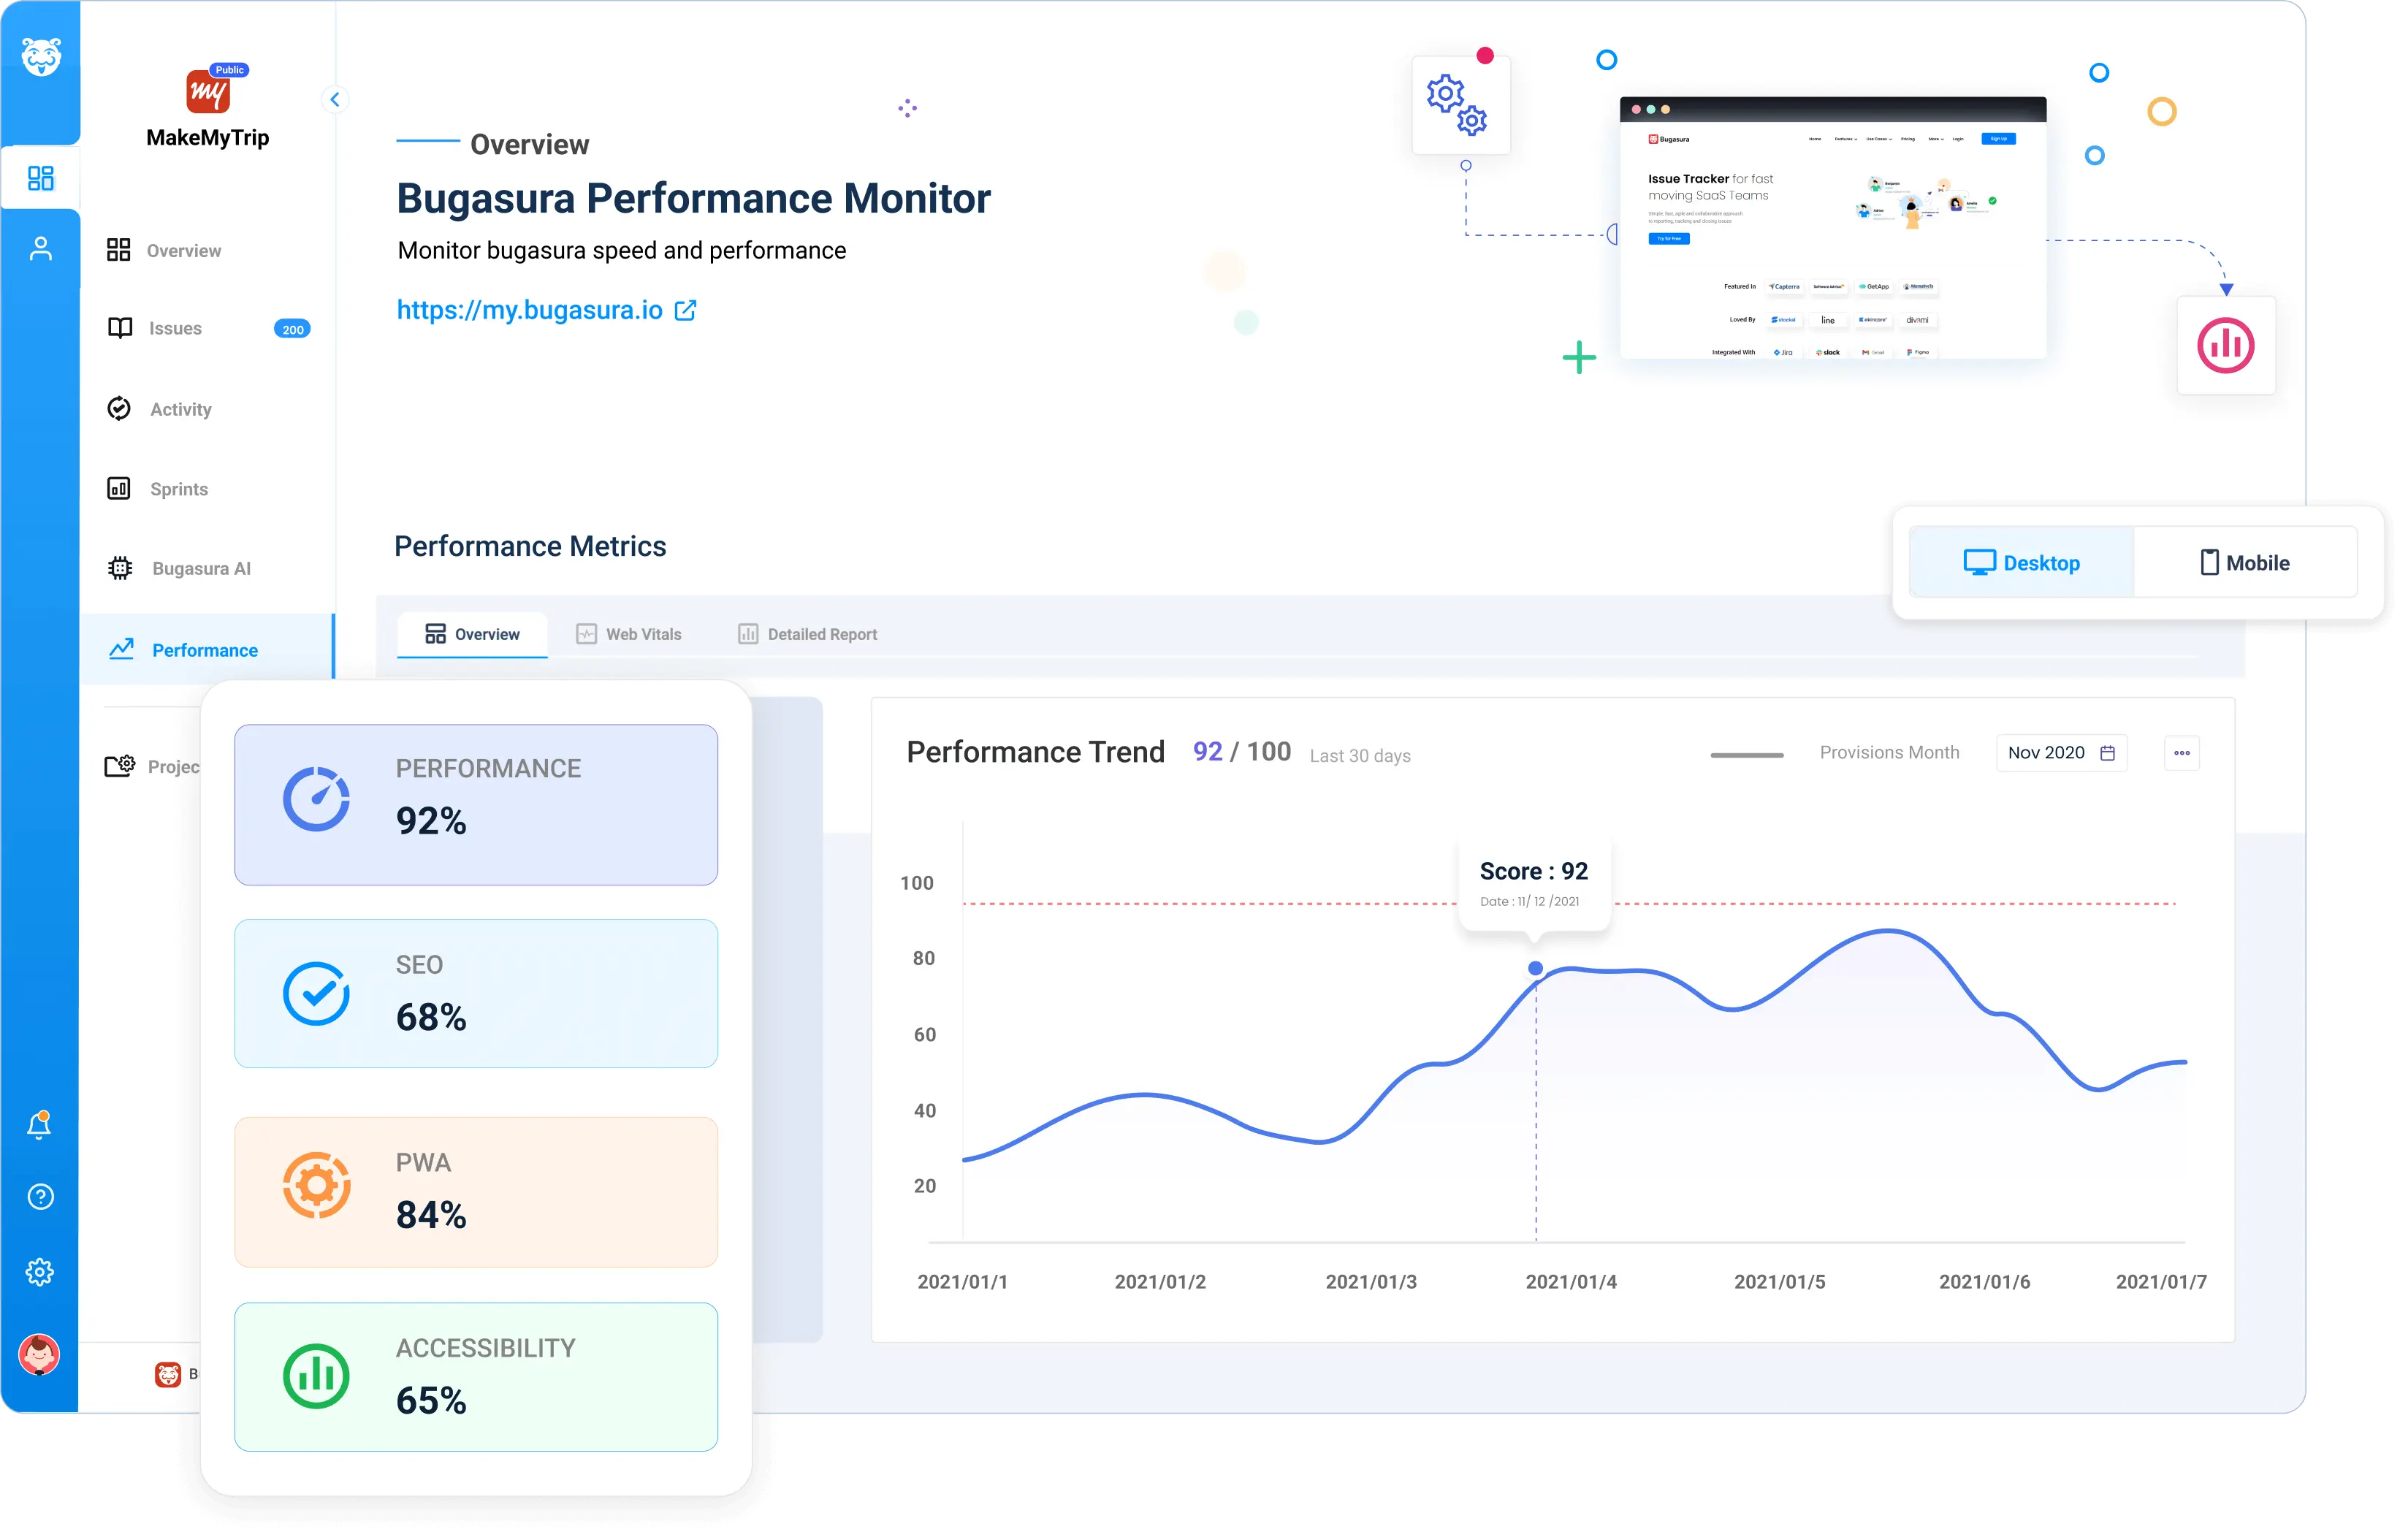Switch to the Detailed Report tab
The image size is (2400, 1540).
807,634
